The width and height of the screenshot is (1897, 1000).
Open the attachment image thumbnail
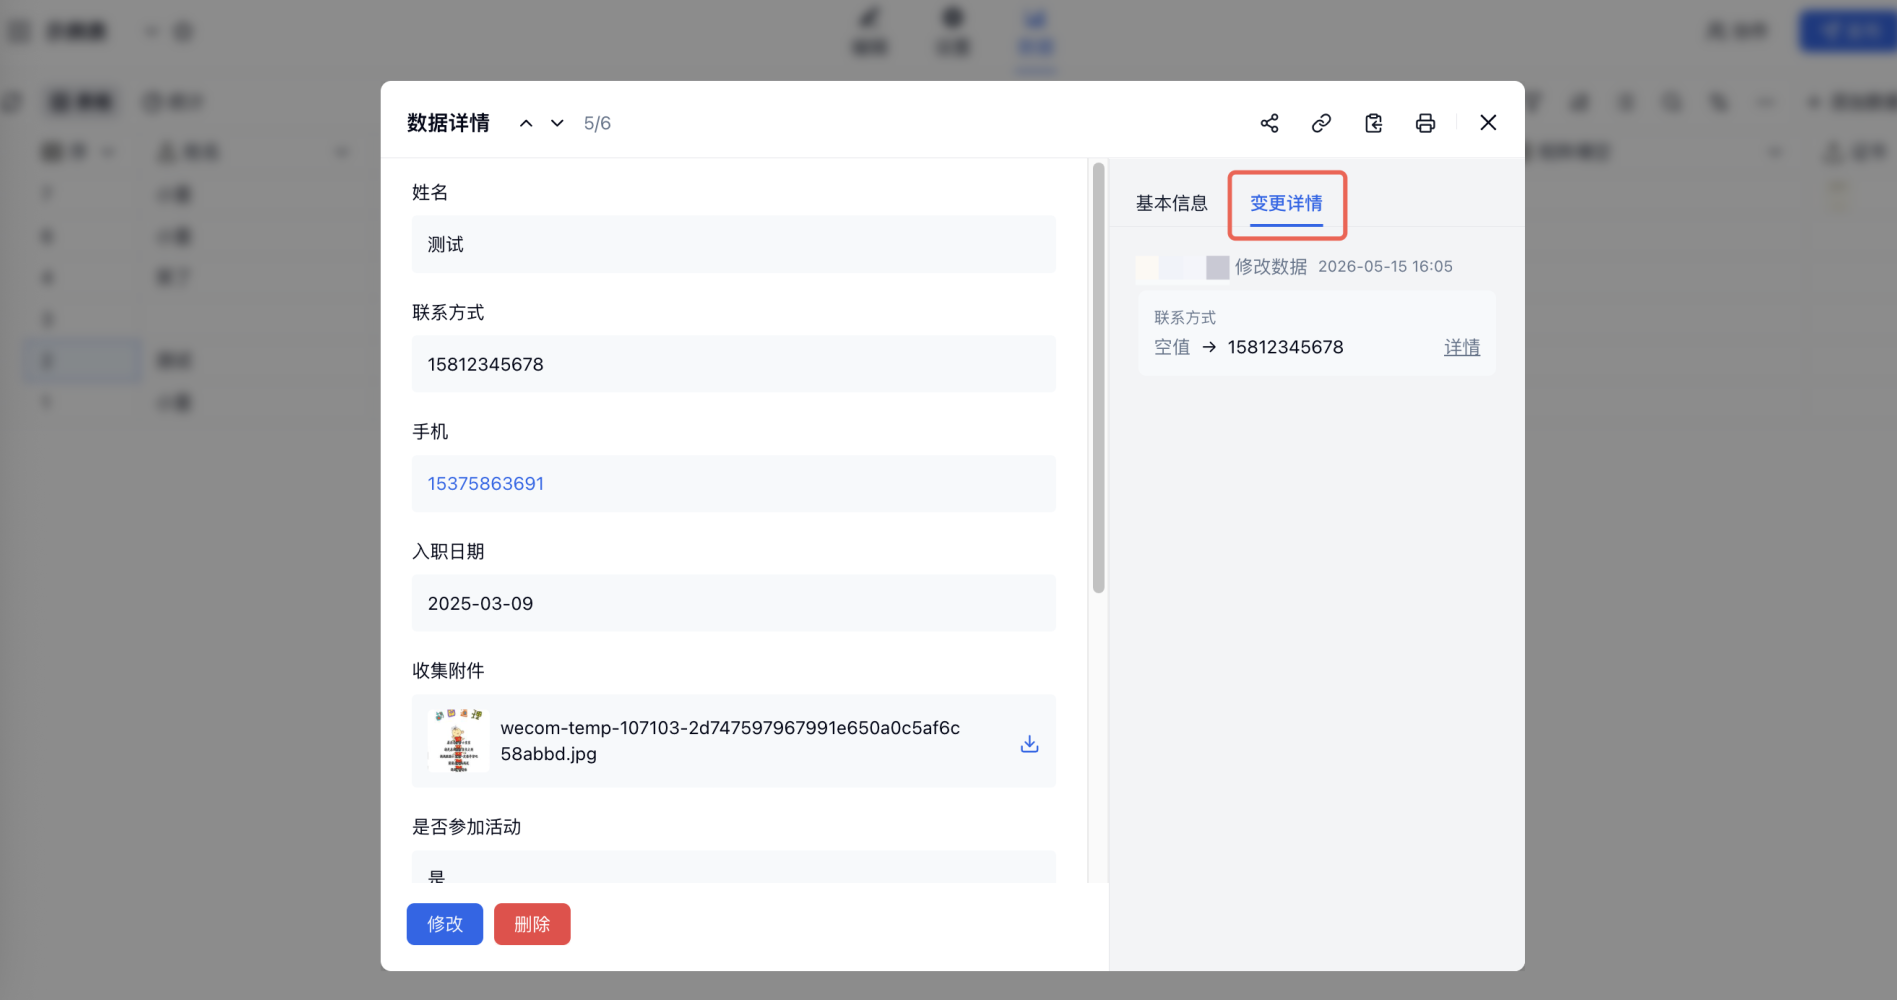click(x=459, y=740)
